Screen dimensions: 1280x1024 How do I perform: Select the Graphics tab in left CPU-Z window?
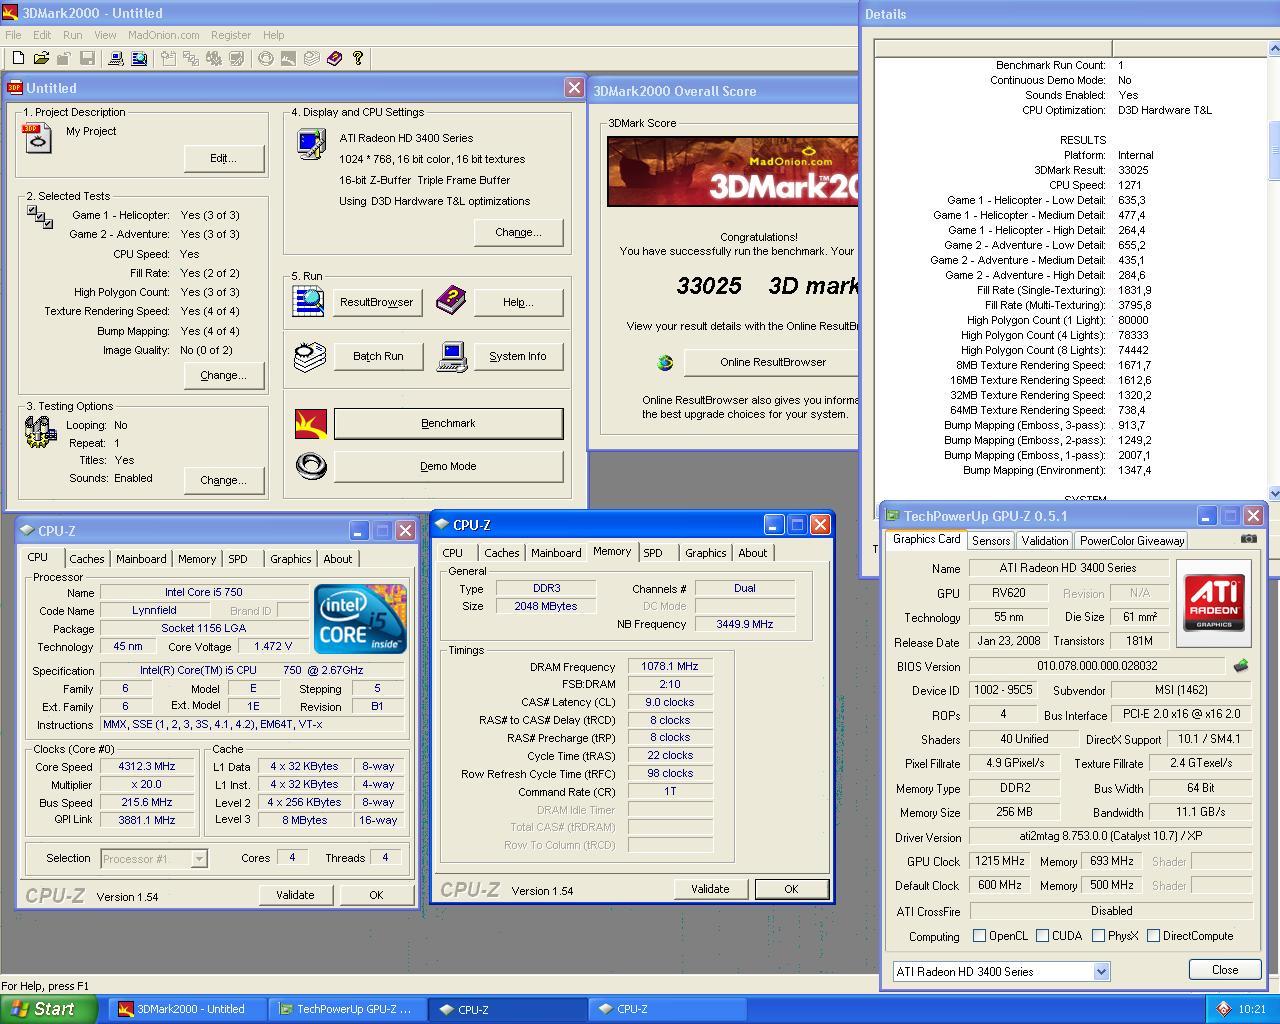tap(290, 559)
